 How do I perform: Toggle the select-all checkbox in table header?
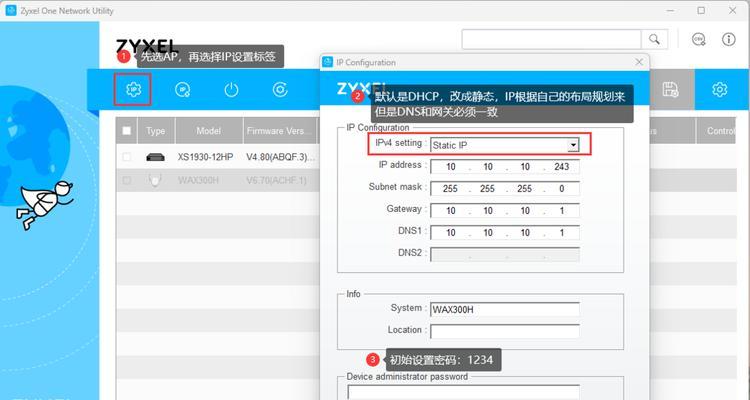pos(127,131)
